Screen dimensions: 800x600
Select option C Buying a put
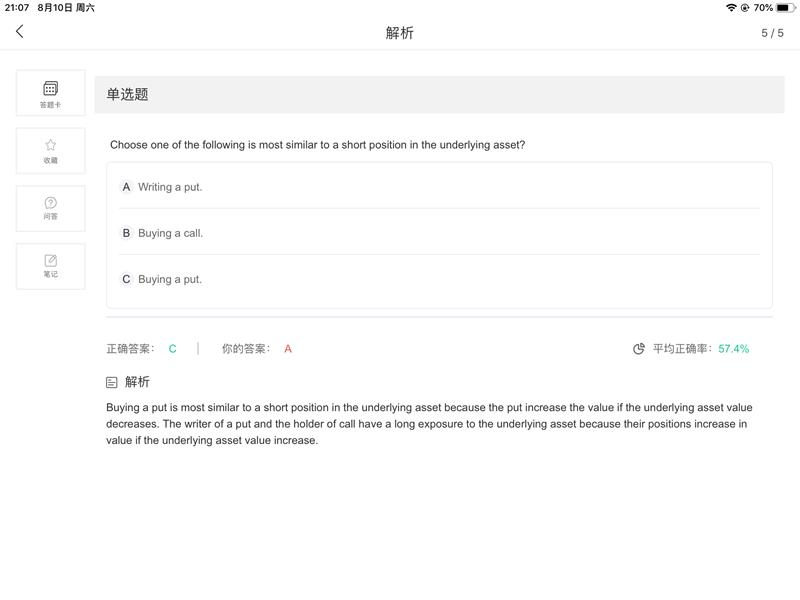(439, 279)
